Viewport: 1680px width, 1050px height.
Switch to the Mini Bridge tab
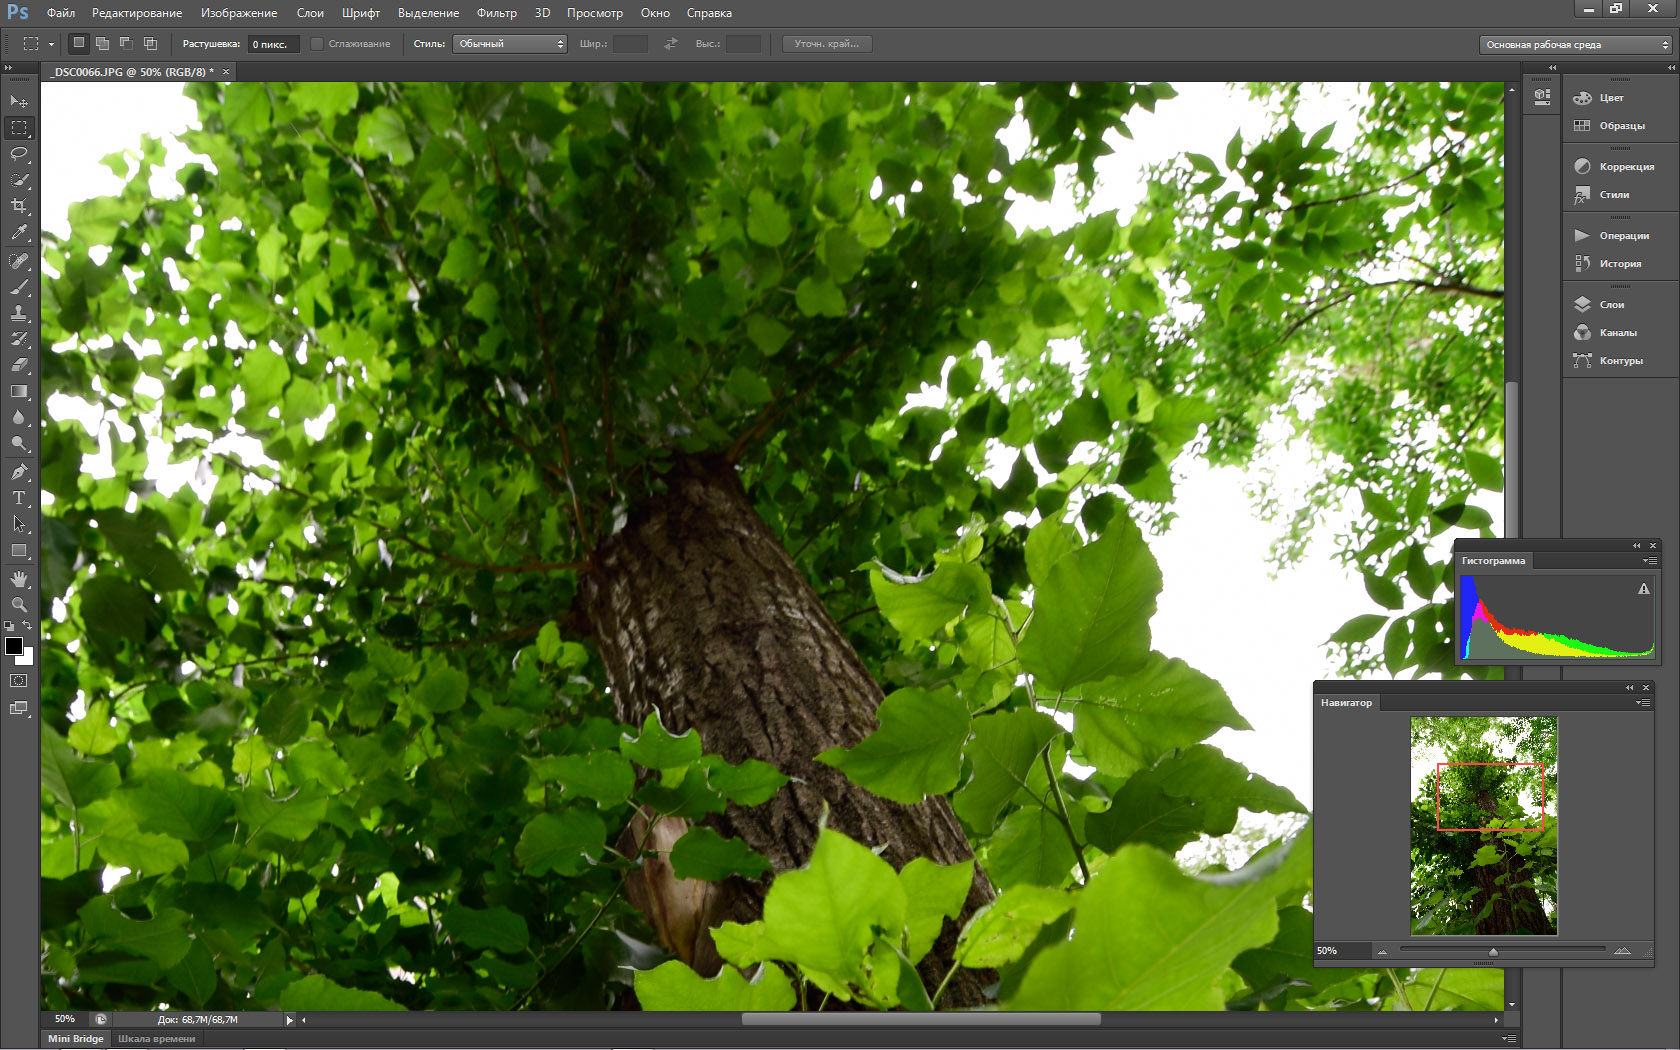tap(76, 1038)
